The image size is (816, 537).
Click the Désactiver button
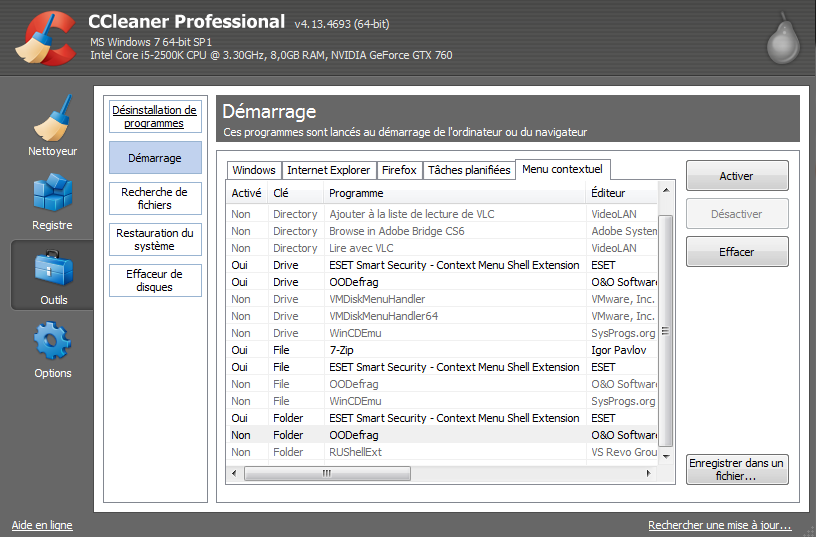737,214
